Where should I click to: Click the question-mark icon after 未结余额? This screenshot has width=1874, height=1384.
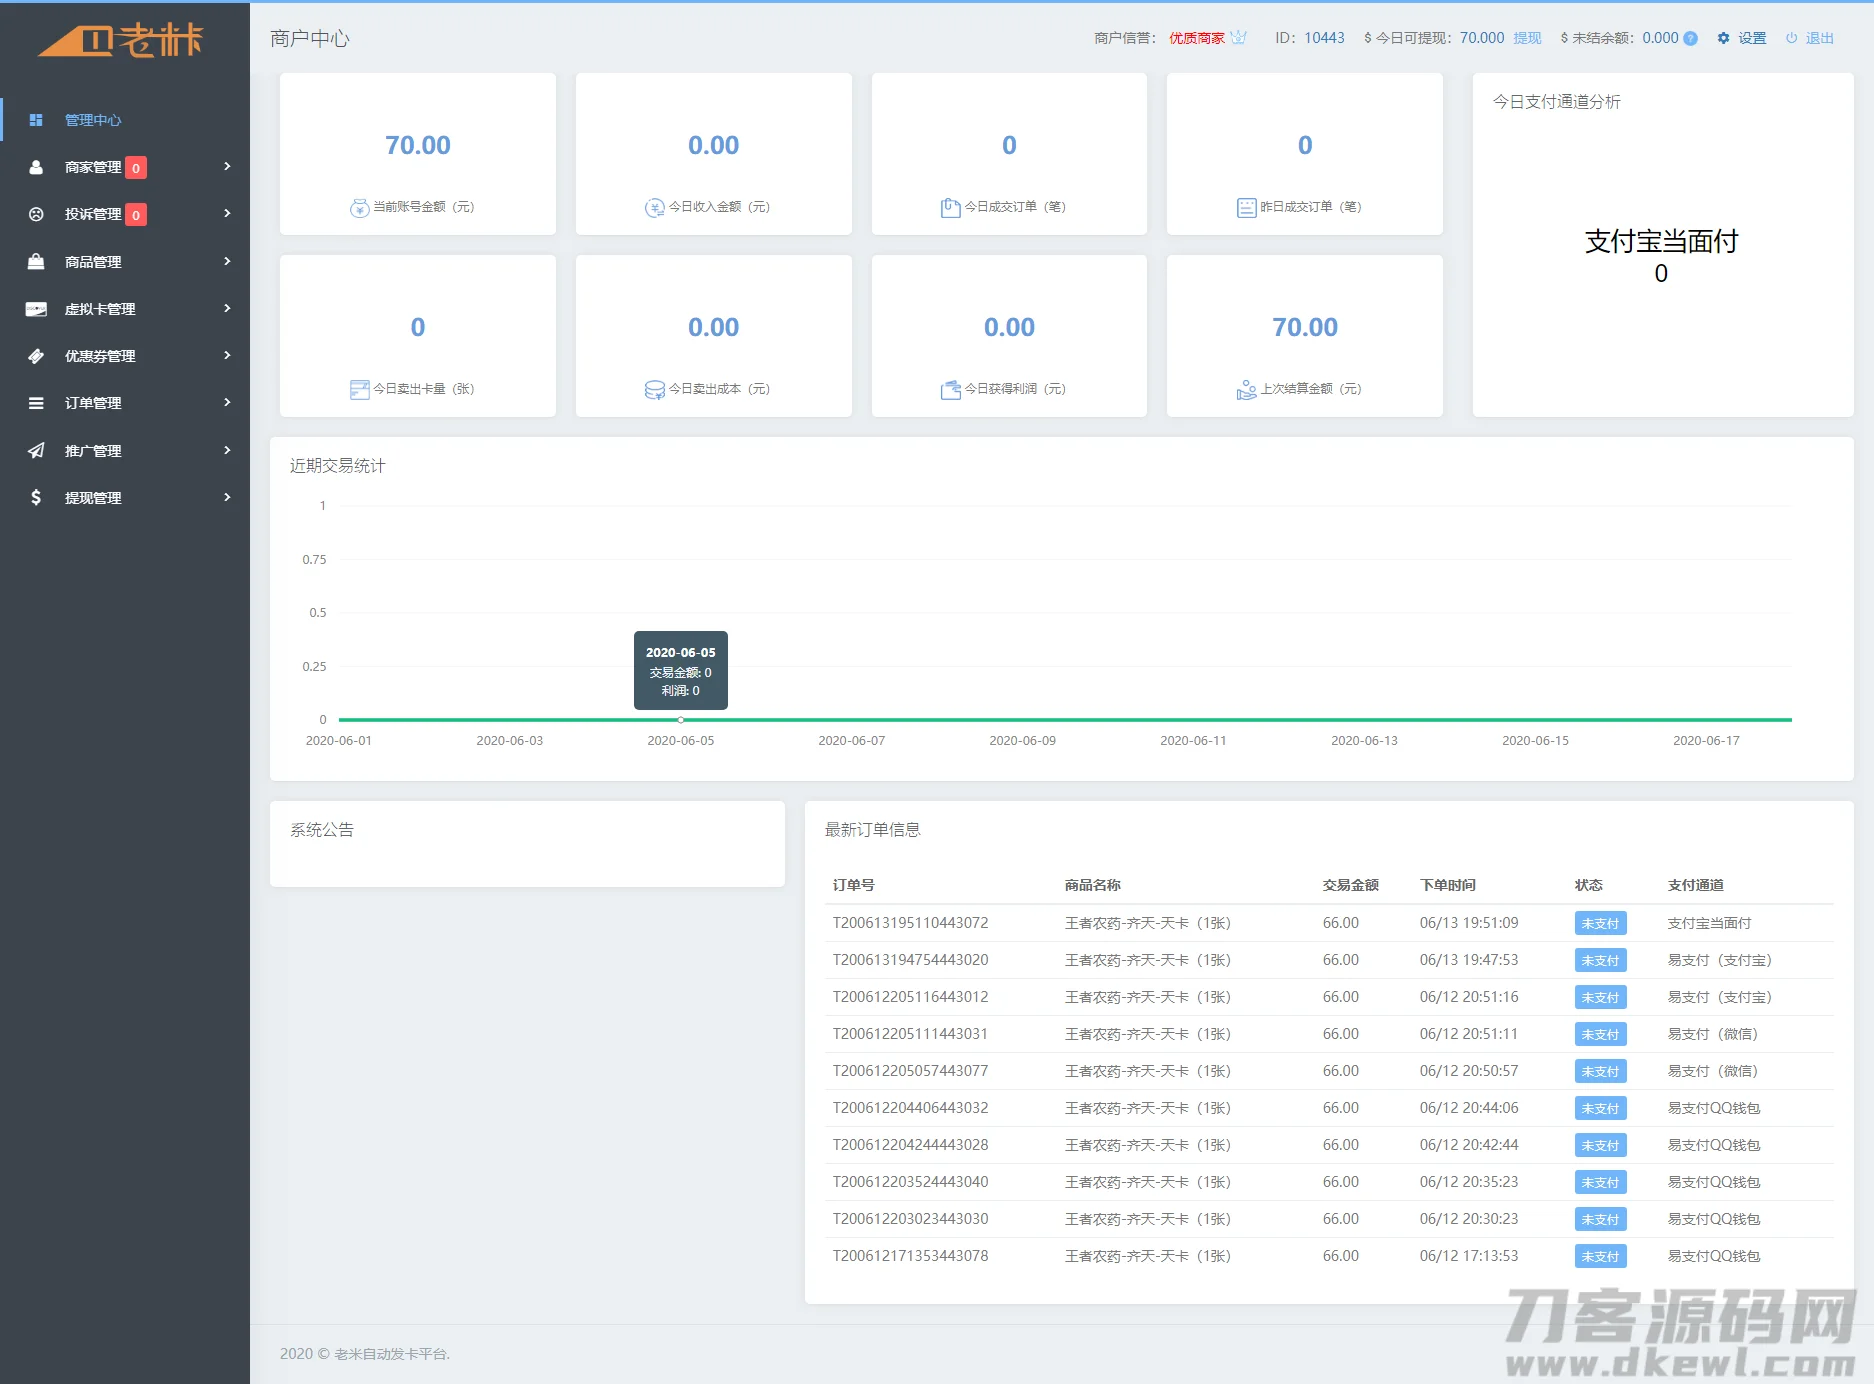[x=1690, y=38]
